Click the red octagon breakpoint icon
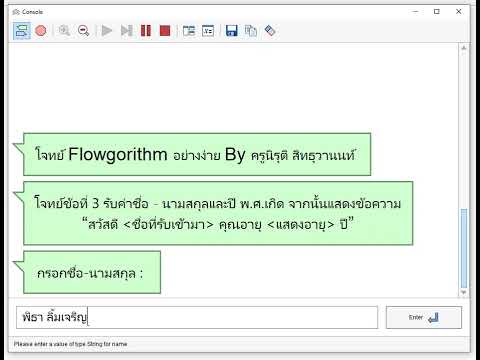The image size is (480, 360). 41,31
